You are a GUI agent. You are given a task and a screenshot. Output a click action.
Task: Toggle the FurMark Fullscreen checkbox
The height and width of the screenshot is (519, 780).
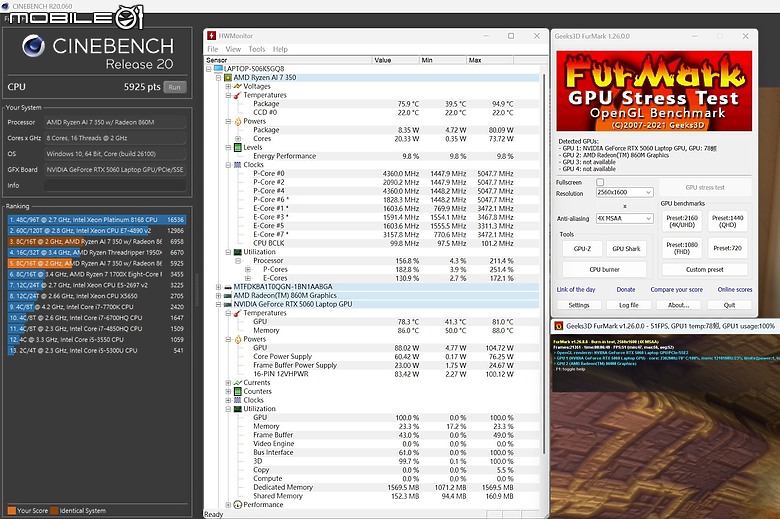pyautogui.click(x=600, y=182)
